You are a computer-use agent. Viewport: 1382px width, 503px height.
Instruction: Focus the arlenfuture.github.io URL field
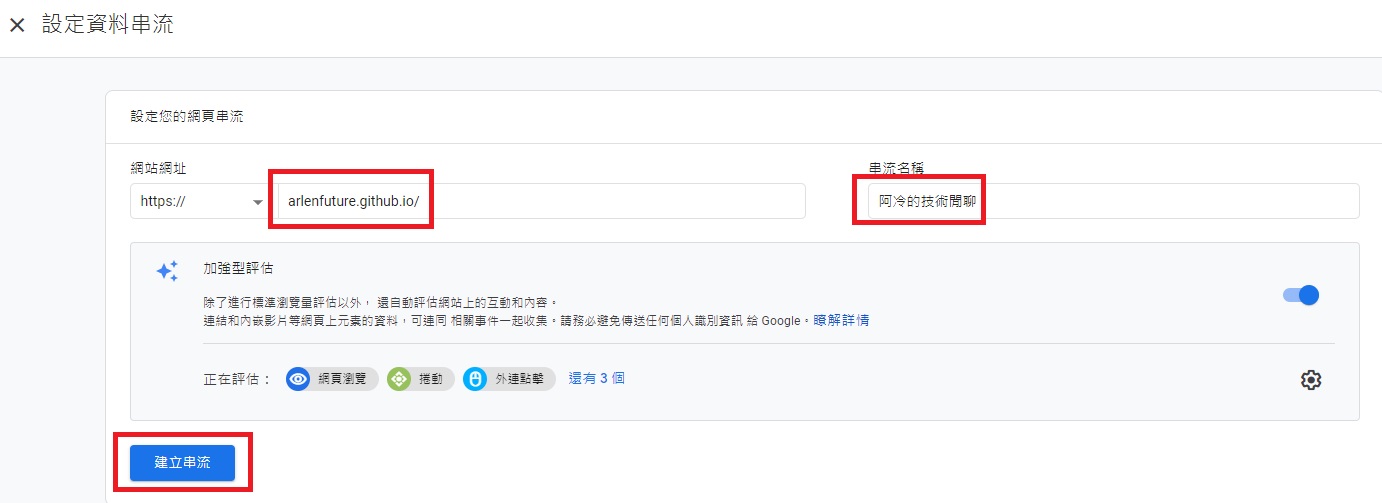tap(540, 201)
